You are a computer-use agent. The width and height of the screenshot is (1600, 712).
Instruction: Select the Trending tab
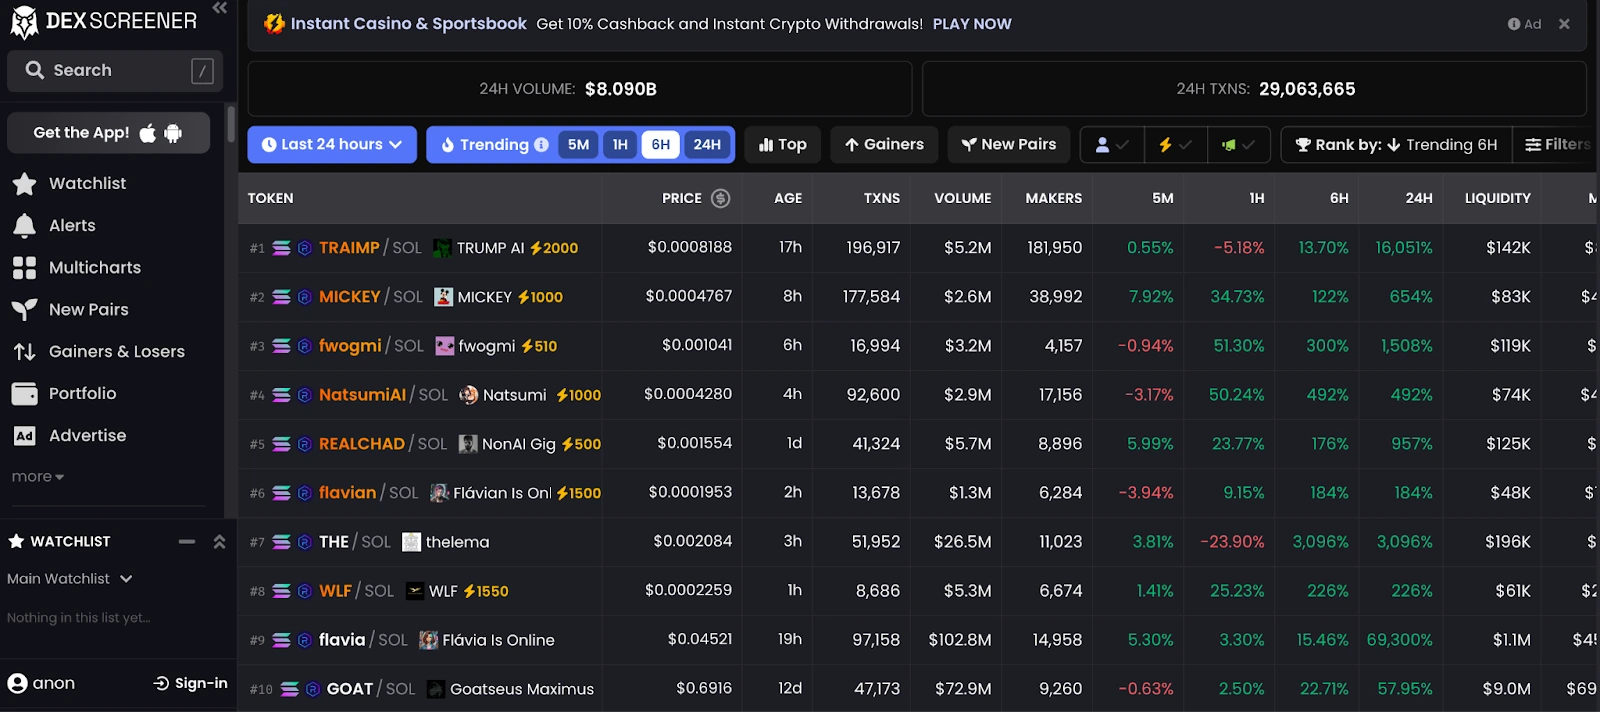494,145
